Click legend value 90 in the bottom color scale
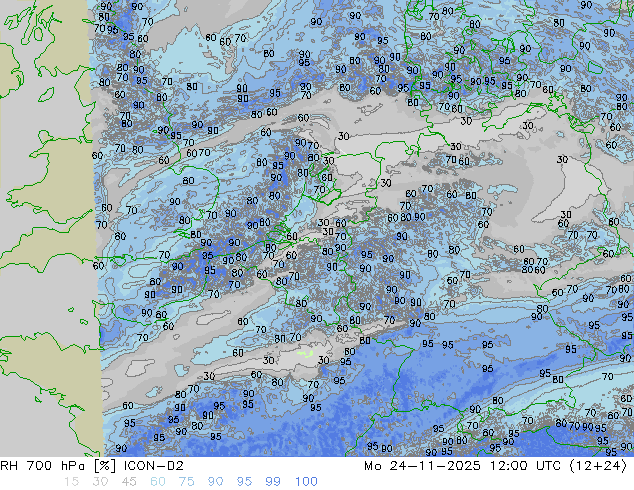 click(x=215, y=482)
